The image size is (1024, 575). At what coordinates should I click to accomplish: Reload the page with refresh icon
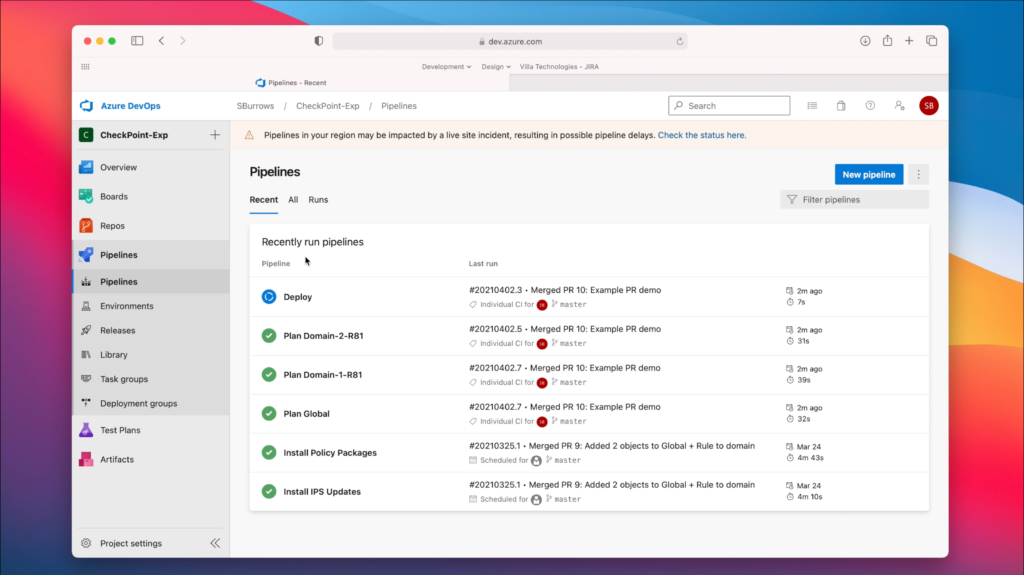point(680,41)
